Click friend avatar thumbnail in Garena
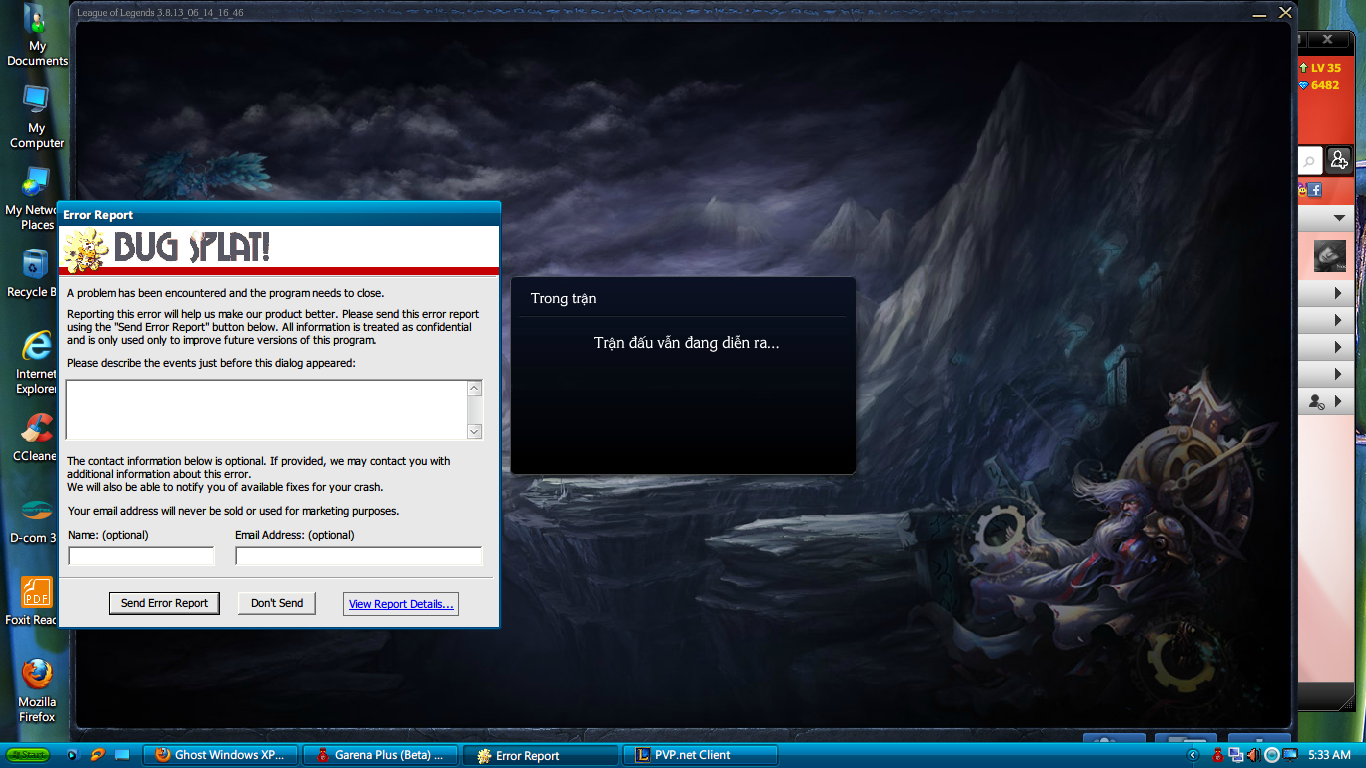Screen dimensions: 1366x768 point(1329,256)
